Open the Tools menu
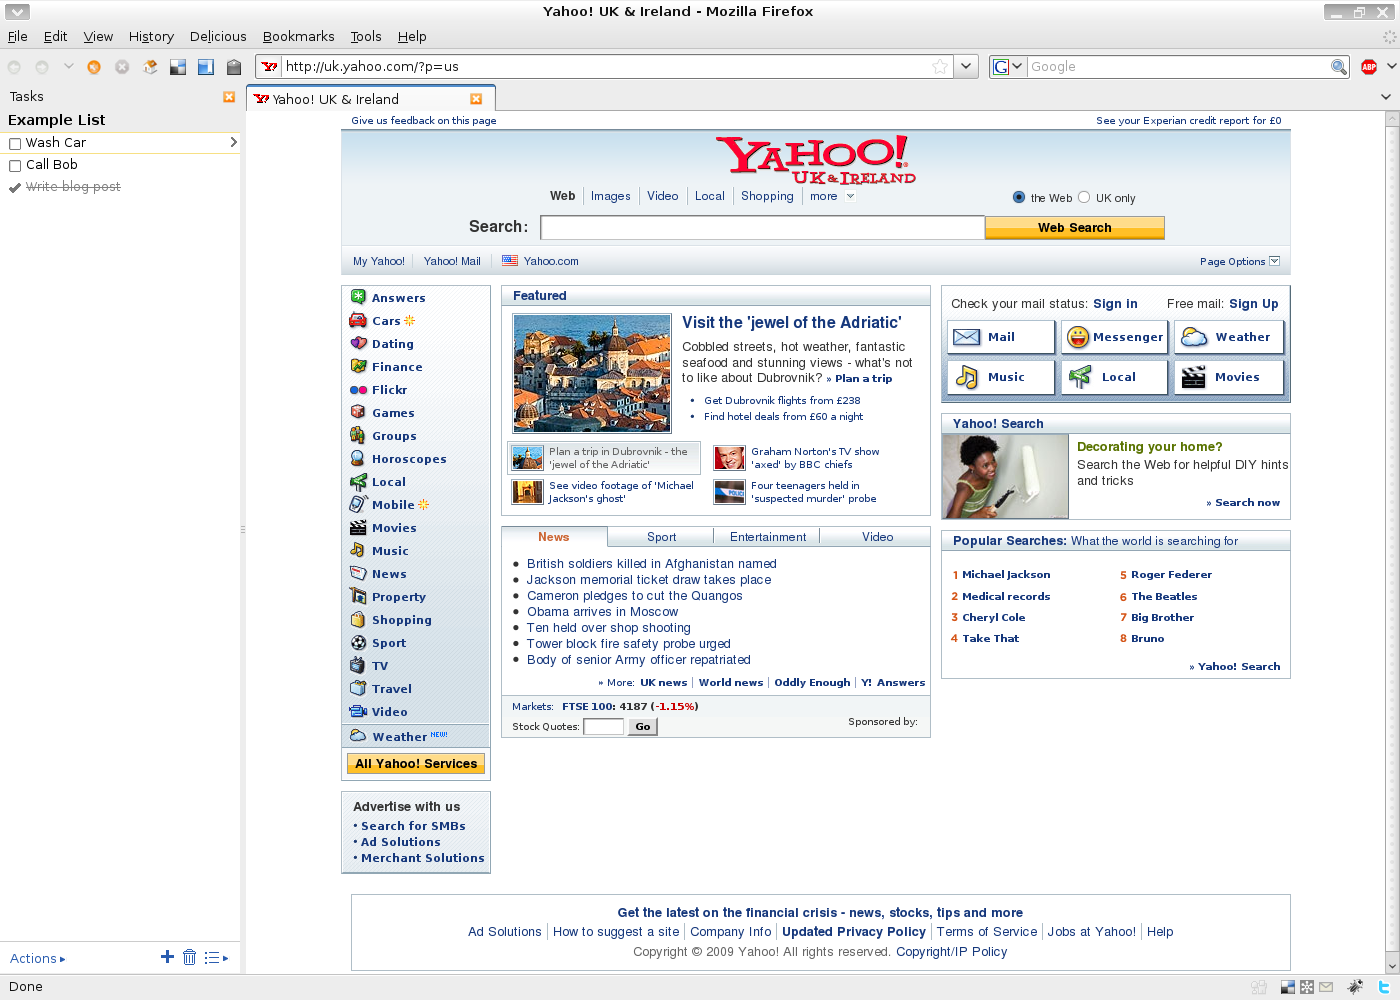This screenshot has width=1400, height=1000. [366, 37]
